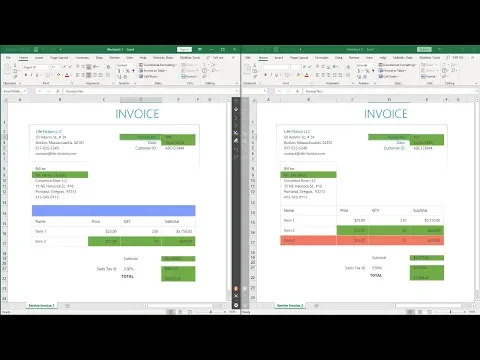
Task: Open Data tab in right window
Action: pyautogui.click(x=339, y=58)
